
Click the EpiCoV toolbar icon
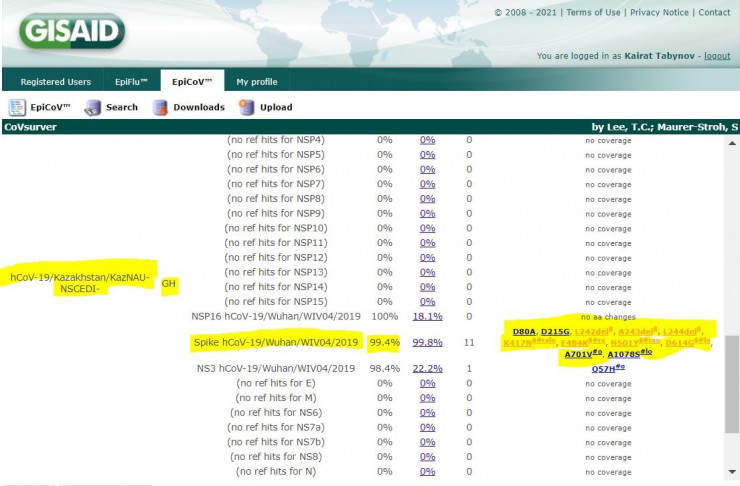point(18,107)
